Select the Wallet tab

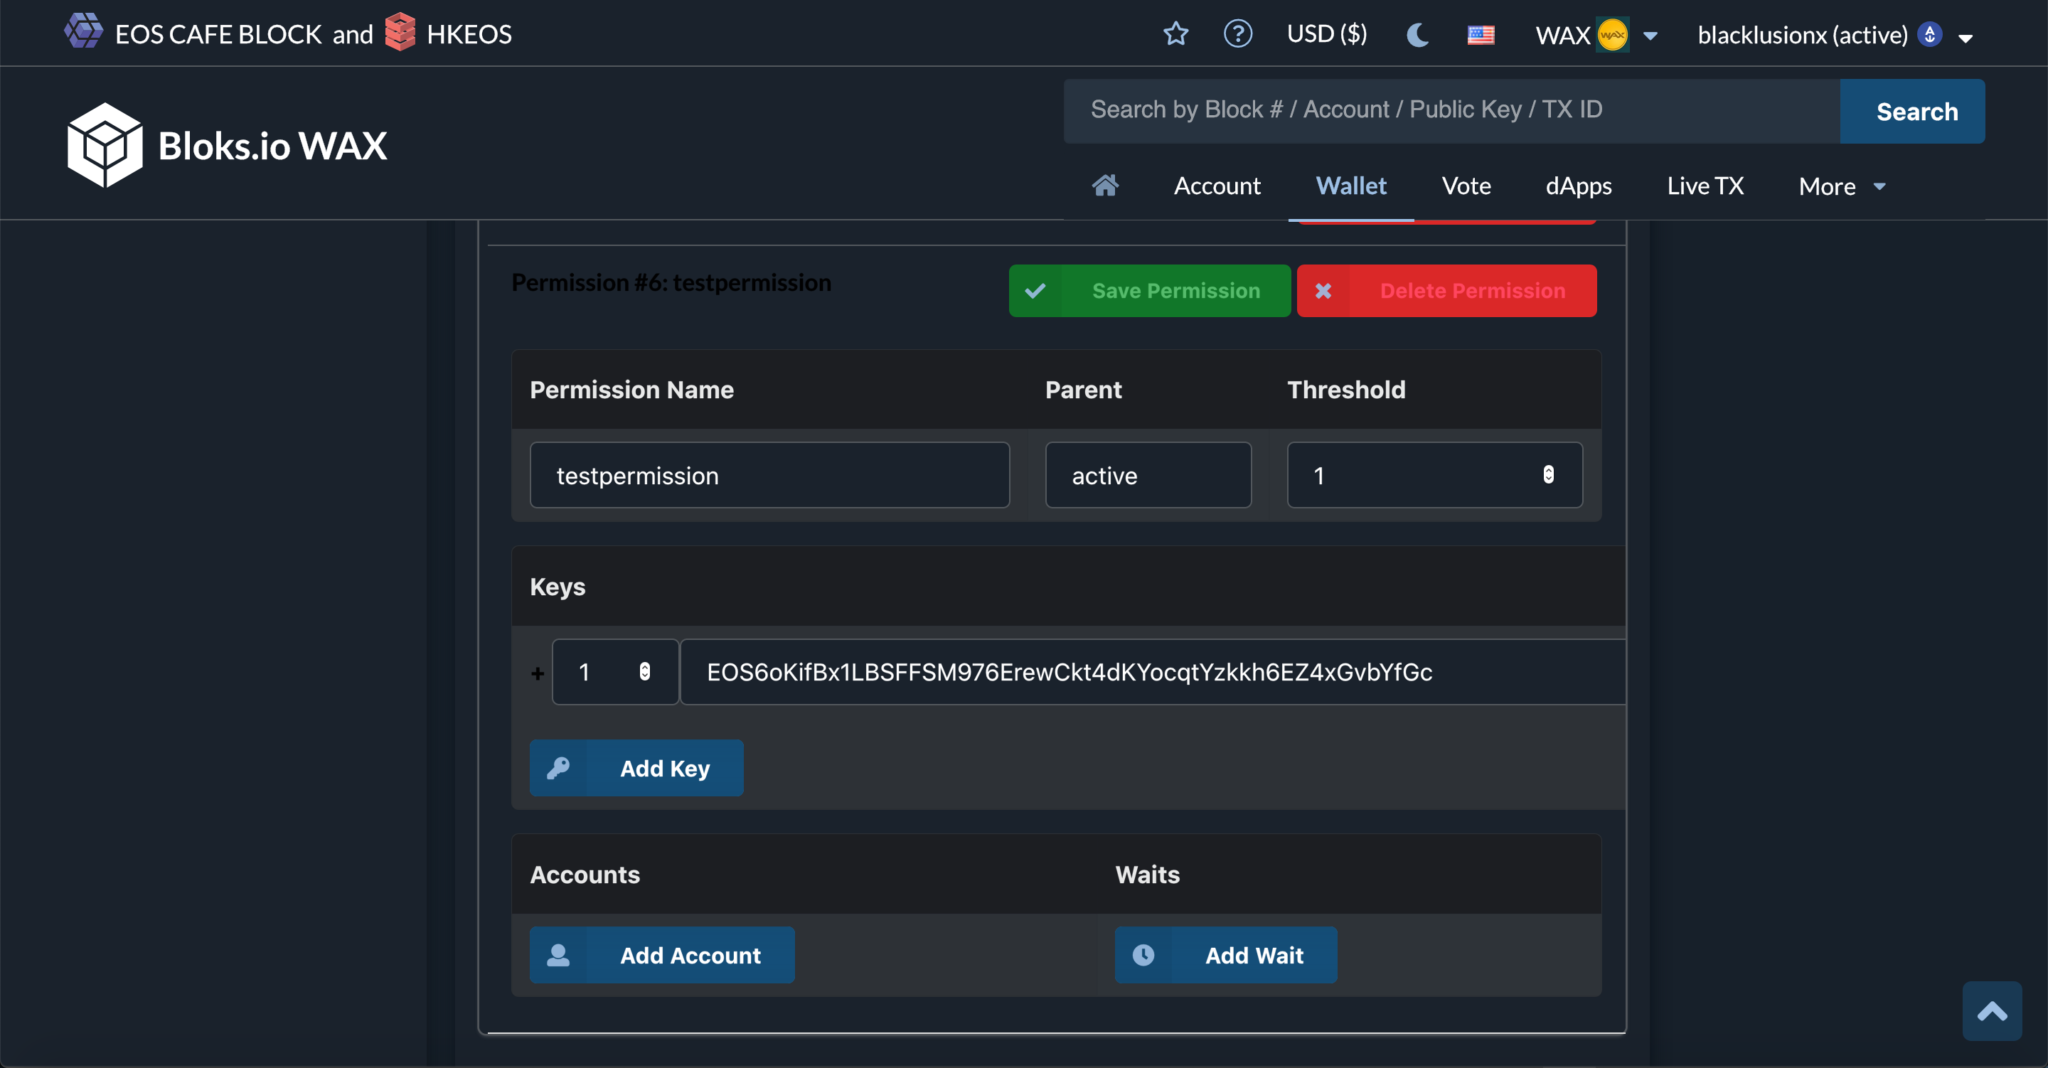1351,186
